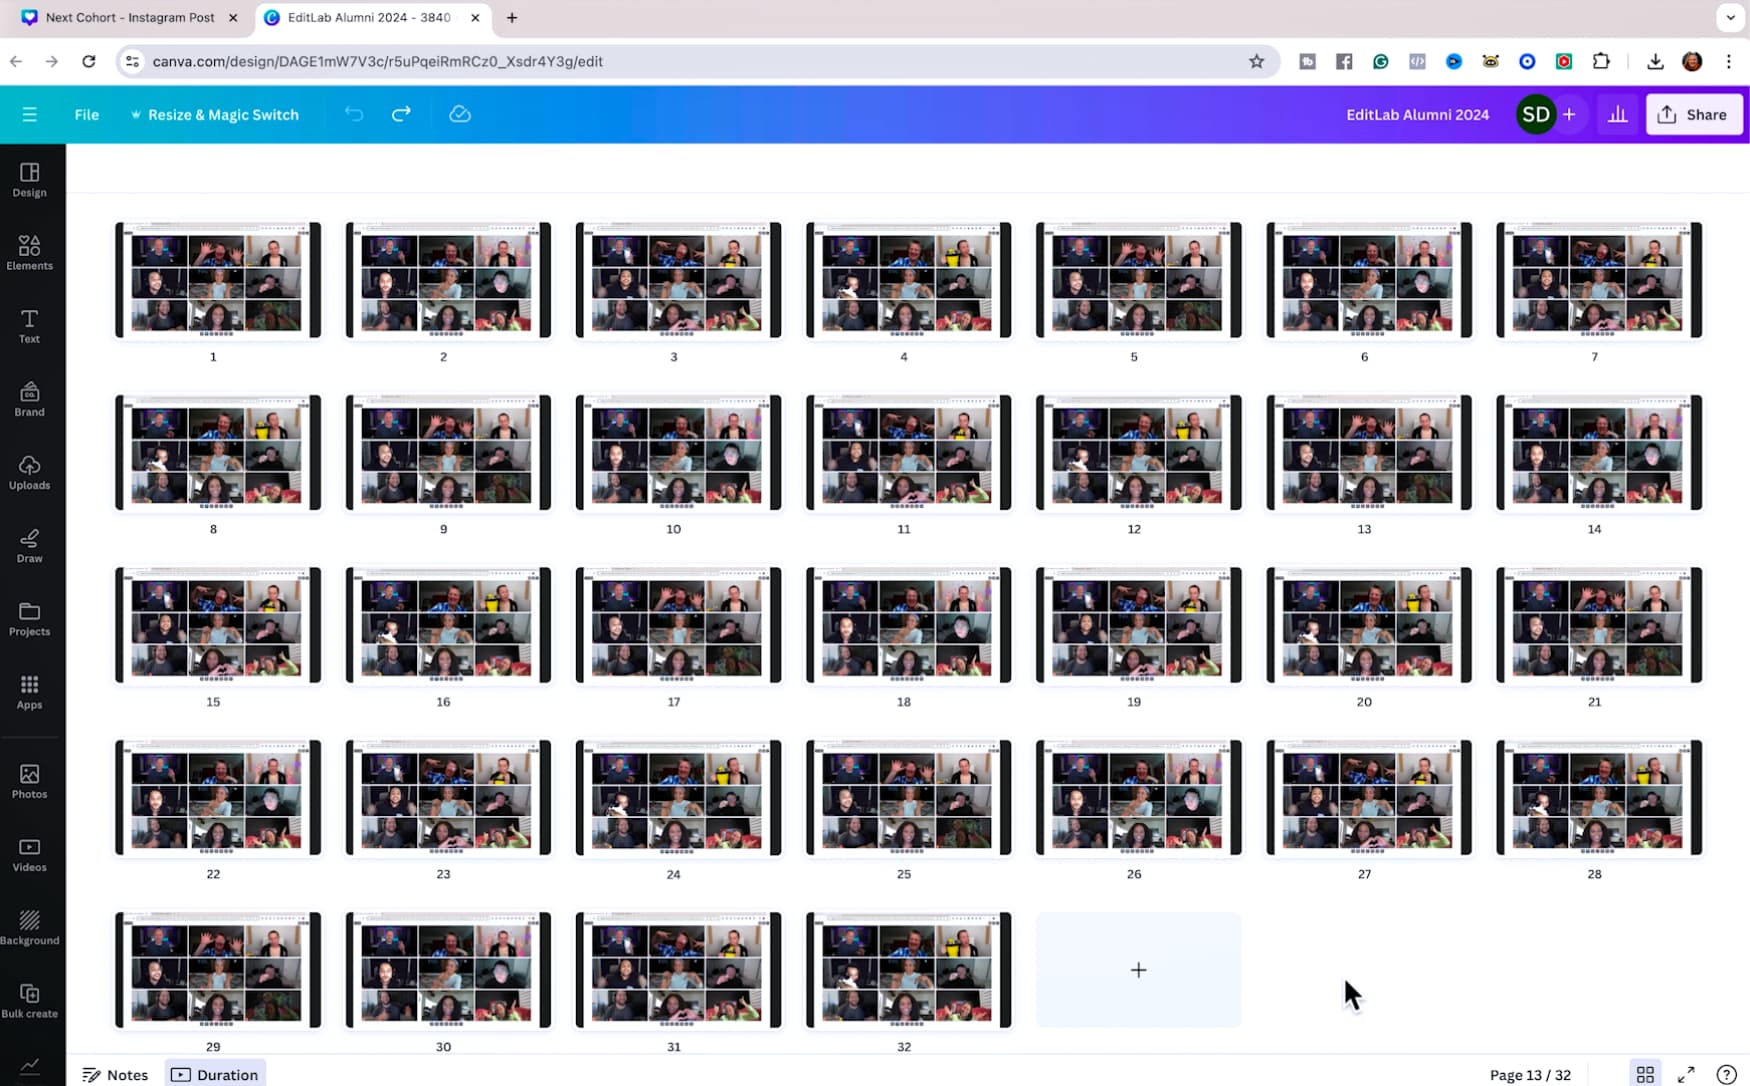The image size is (1750, 1086).
Task: Switch to Next Cohort Instagram Post tab
Action: (130, 17)
